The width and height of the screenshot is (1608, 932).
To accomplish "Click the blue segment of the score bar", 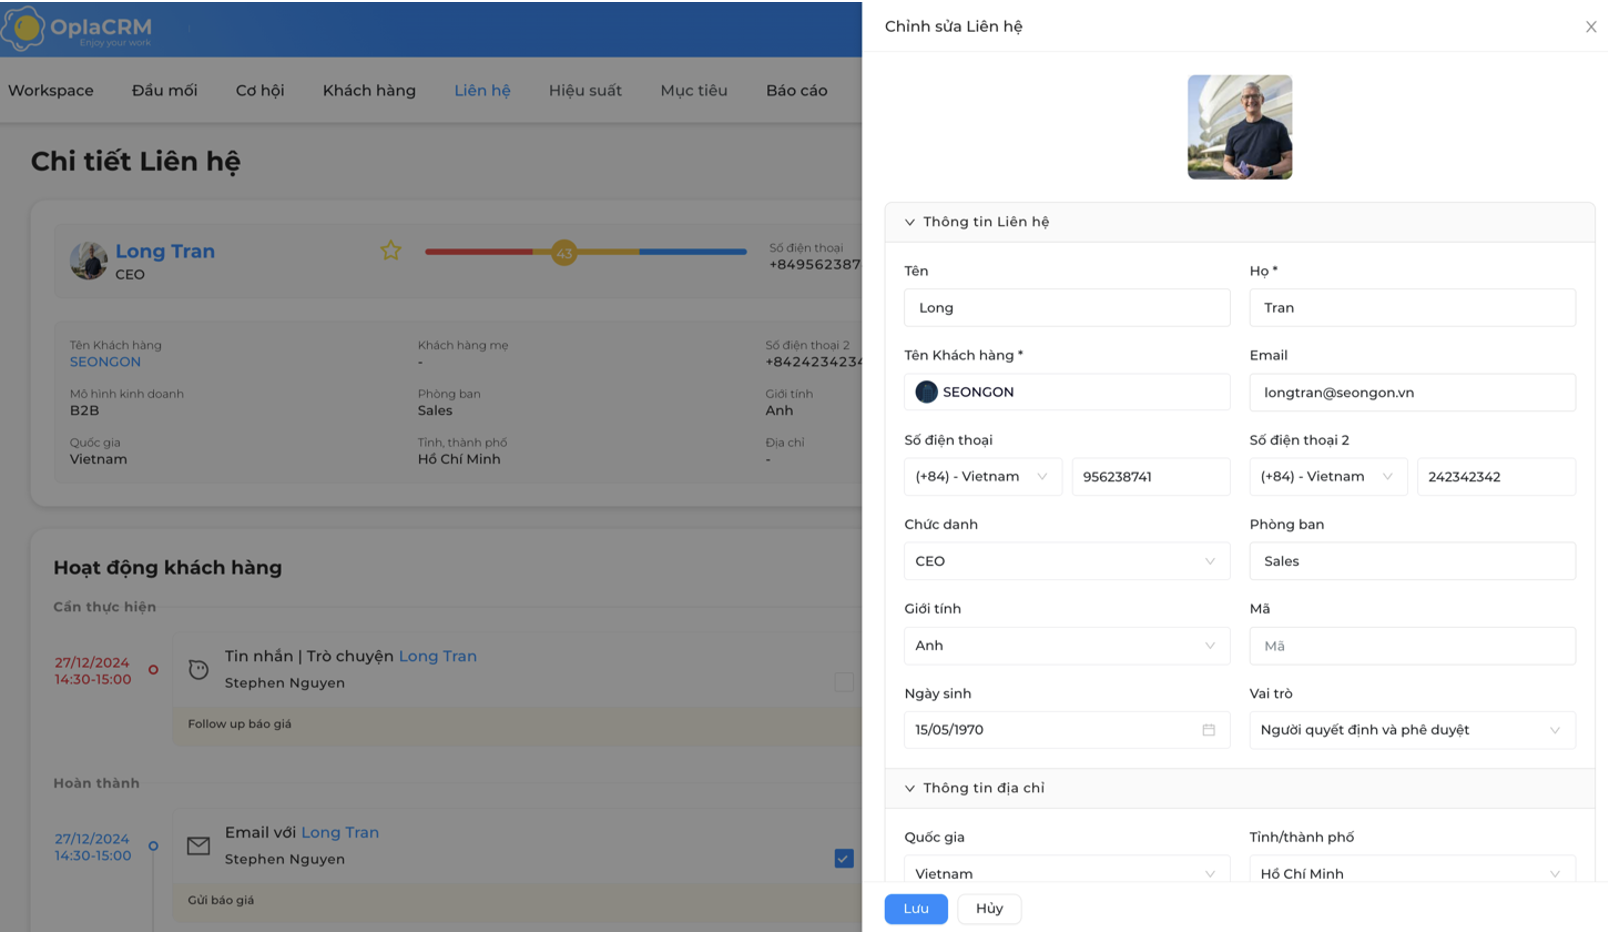I will click(693, 252).
